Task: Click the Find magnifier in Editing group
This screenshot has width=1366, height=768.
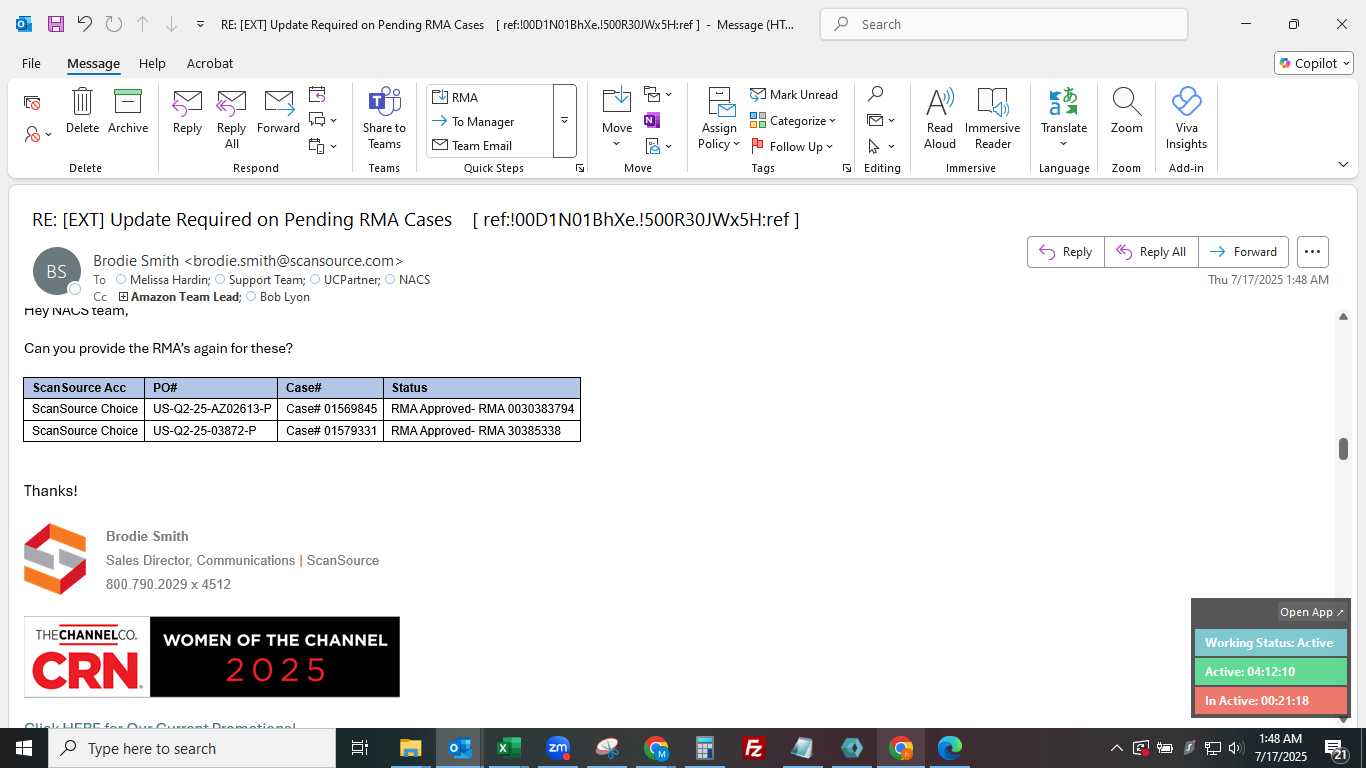Action: 875,94
